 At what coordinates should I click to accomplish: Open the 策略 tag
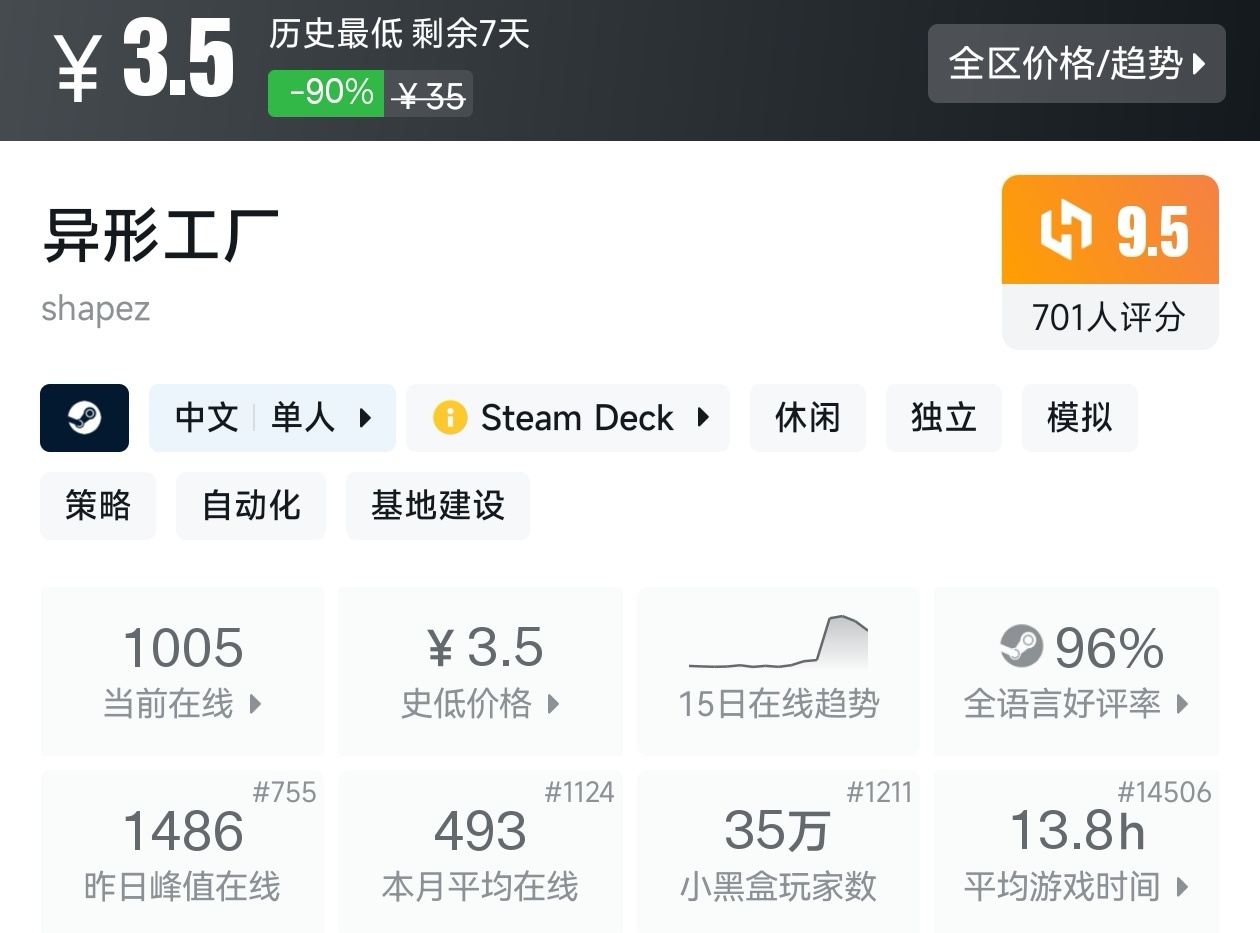[98, 506]
